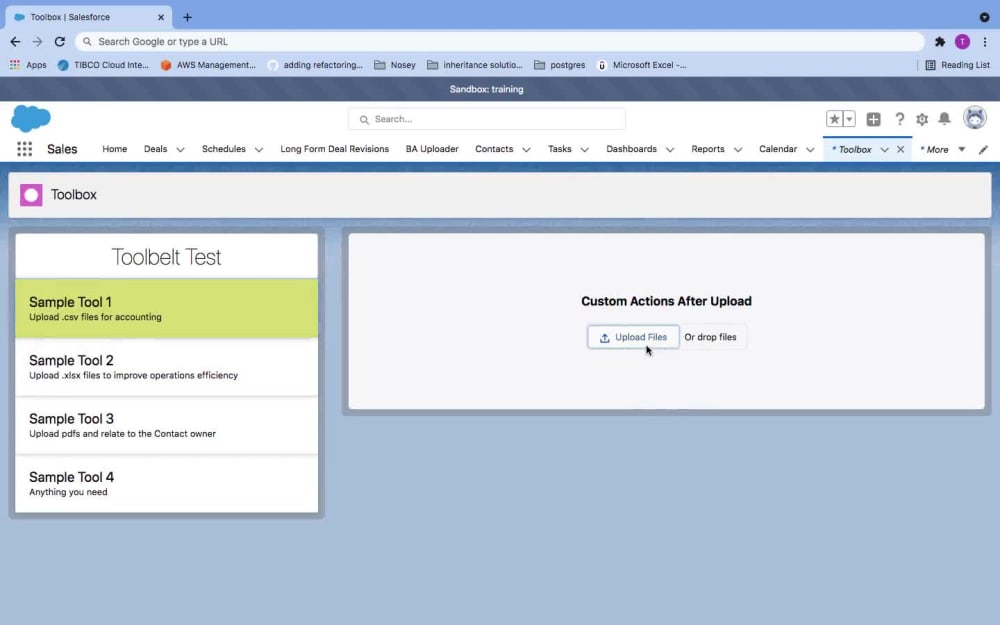Screen dimensions: 1000x625
Task: Open the Contacts tab
Action: point(494,149)
